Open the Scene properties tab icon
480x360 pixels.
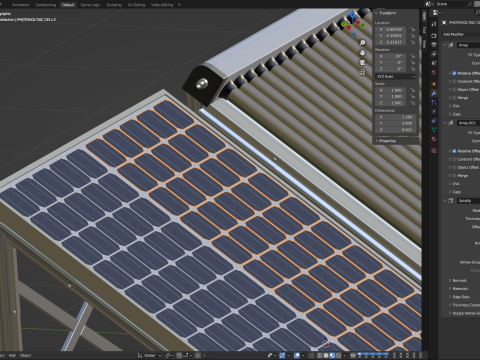pyautogui.click(x=434, y=63)
